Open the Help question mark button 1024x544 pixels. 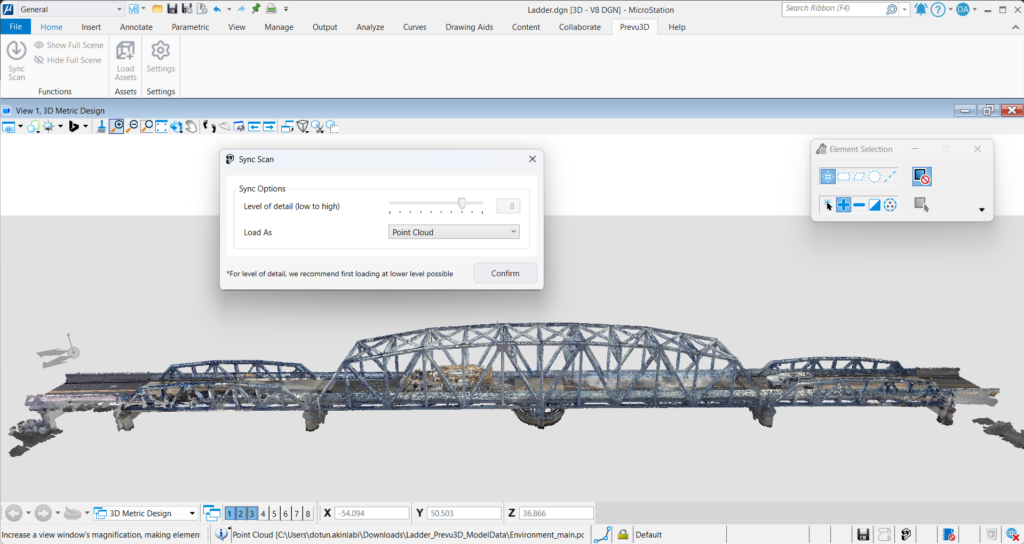point(938,9)
